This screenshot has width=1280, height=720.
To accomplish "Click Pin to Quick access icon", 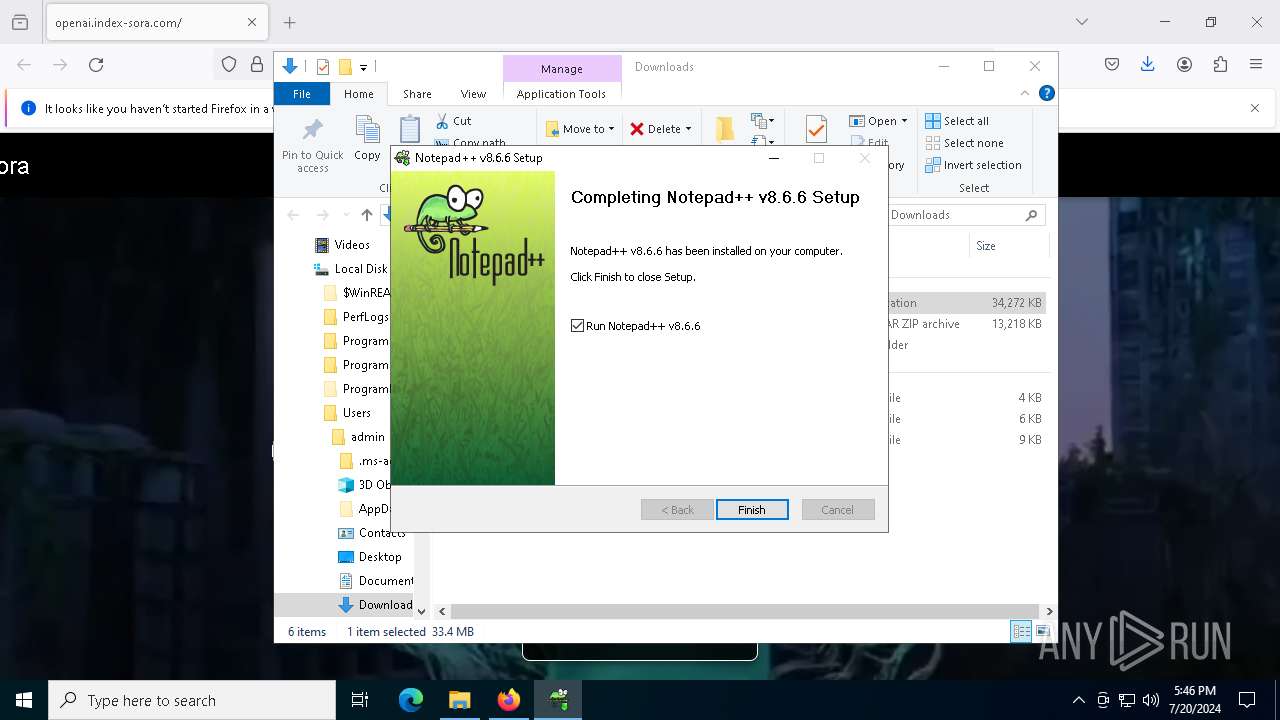I will 313,130.
